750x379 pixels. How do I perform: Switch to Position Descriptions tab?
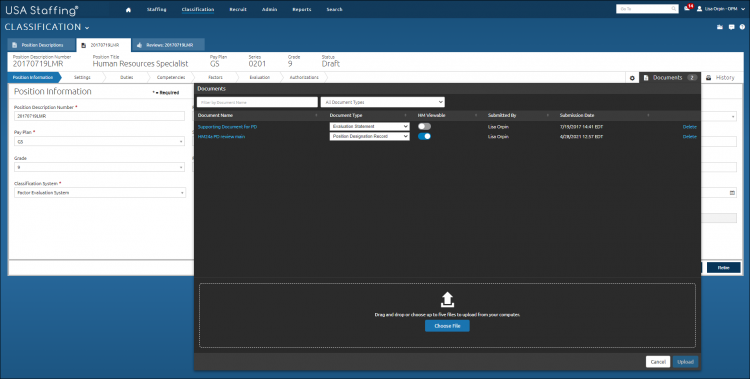tap(42, 45)
